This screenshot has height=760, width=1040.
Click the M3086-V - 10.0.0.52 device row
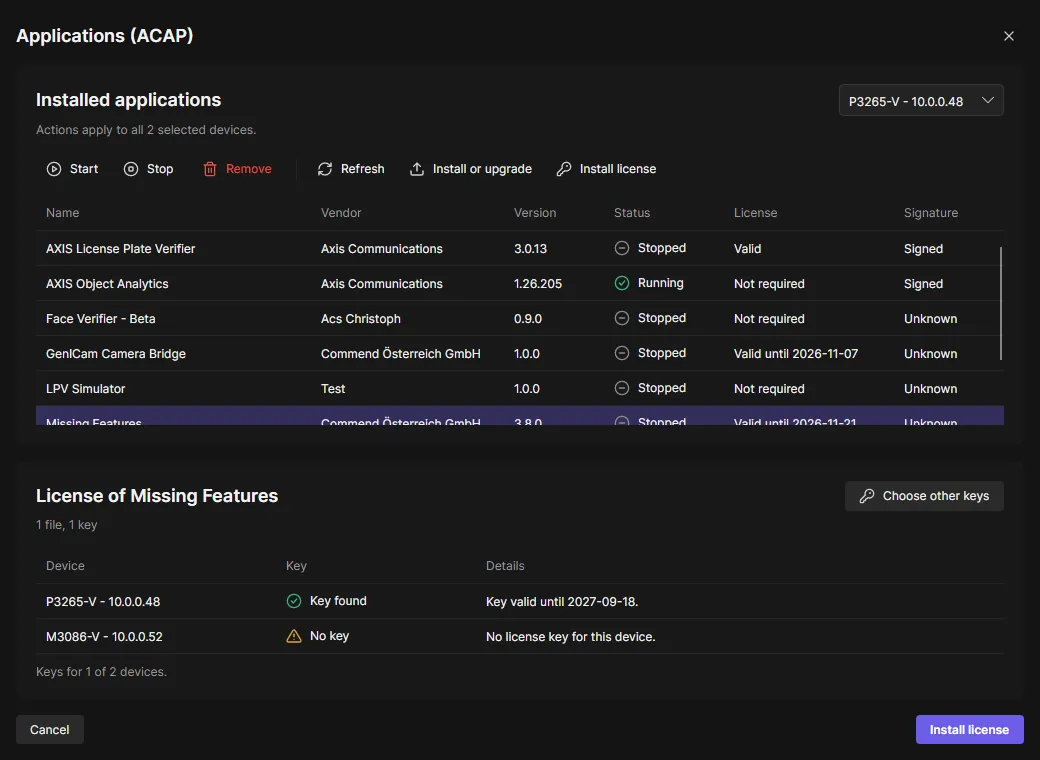[520, 637]
